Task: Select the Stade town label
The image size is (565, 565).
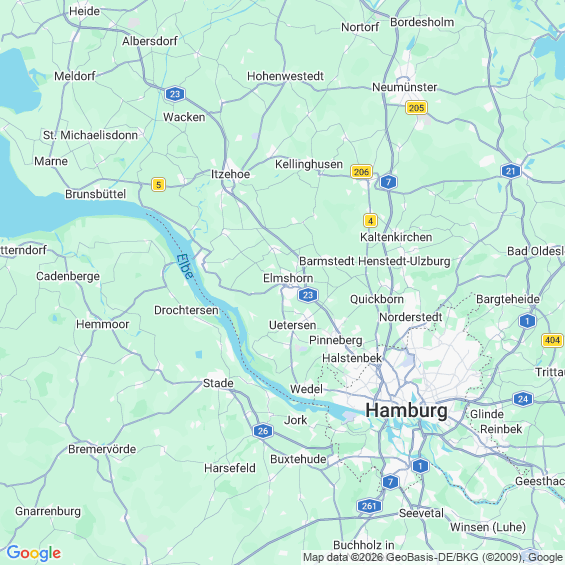Action: tap(218, 383)
